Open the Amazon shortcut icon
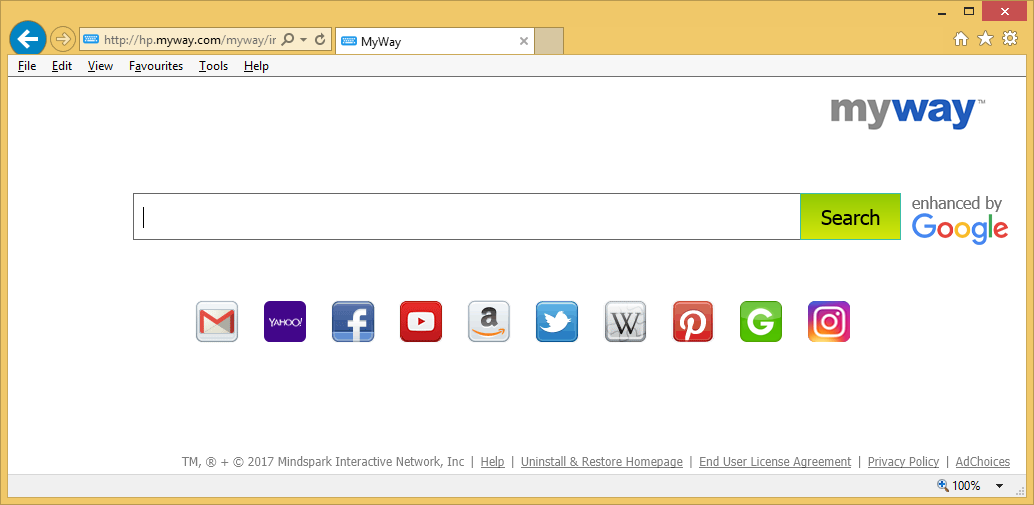 [x=489, y=322]
